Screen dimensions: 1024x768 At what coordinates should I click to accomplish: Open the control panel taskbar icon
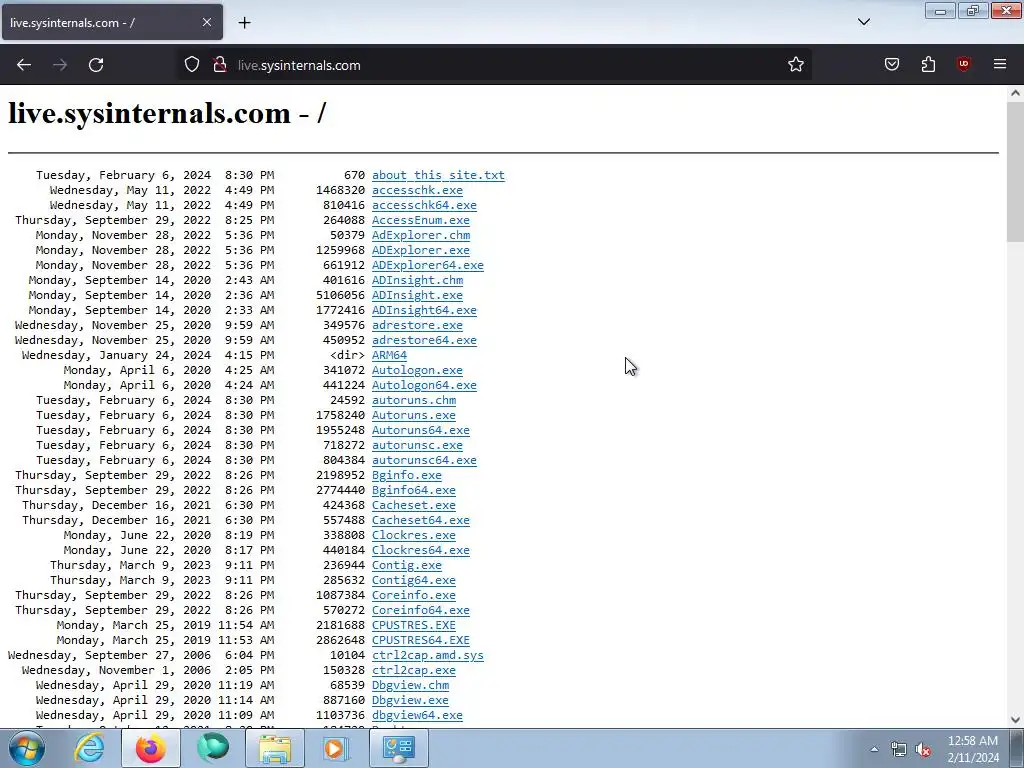pyautogui.click(x=399, y=748)
